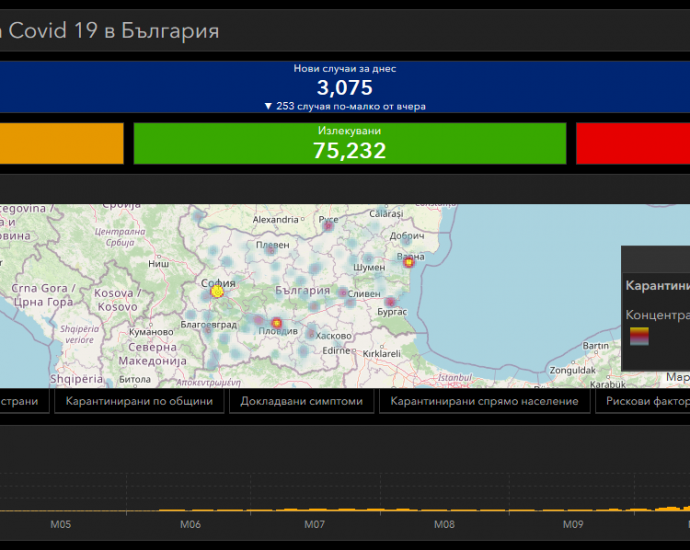
Task: Click the Kosova / Kosovo label
Action: tap(117, 300)
